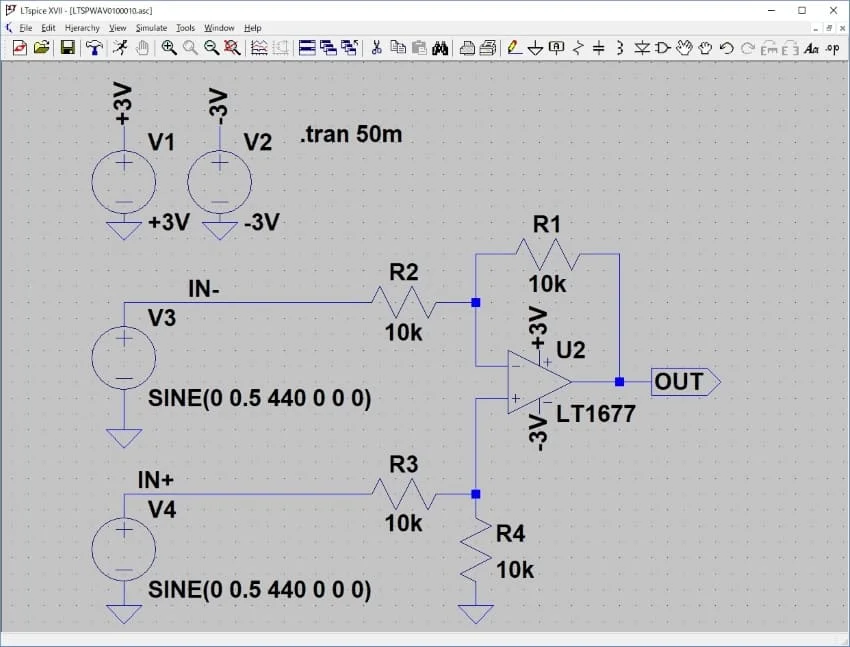Select the Place Diode tool
Image resolution: width=850 pixels, height=647 pixels.
[x=642, y=47]
